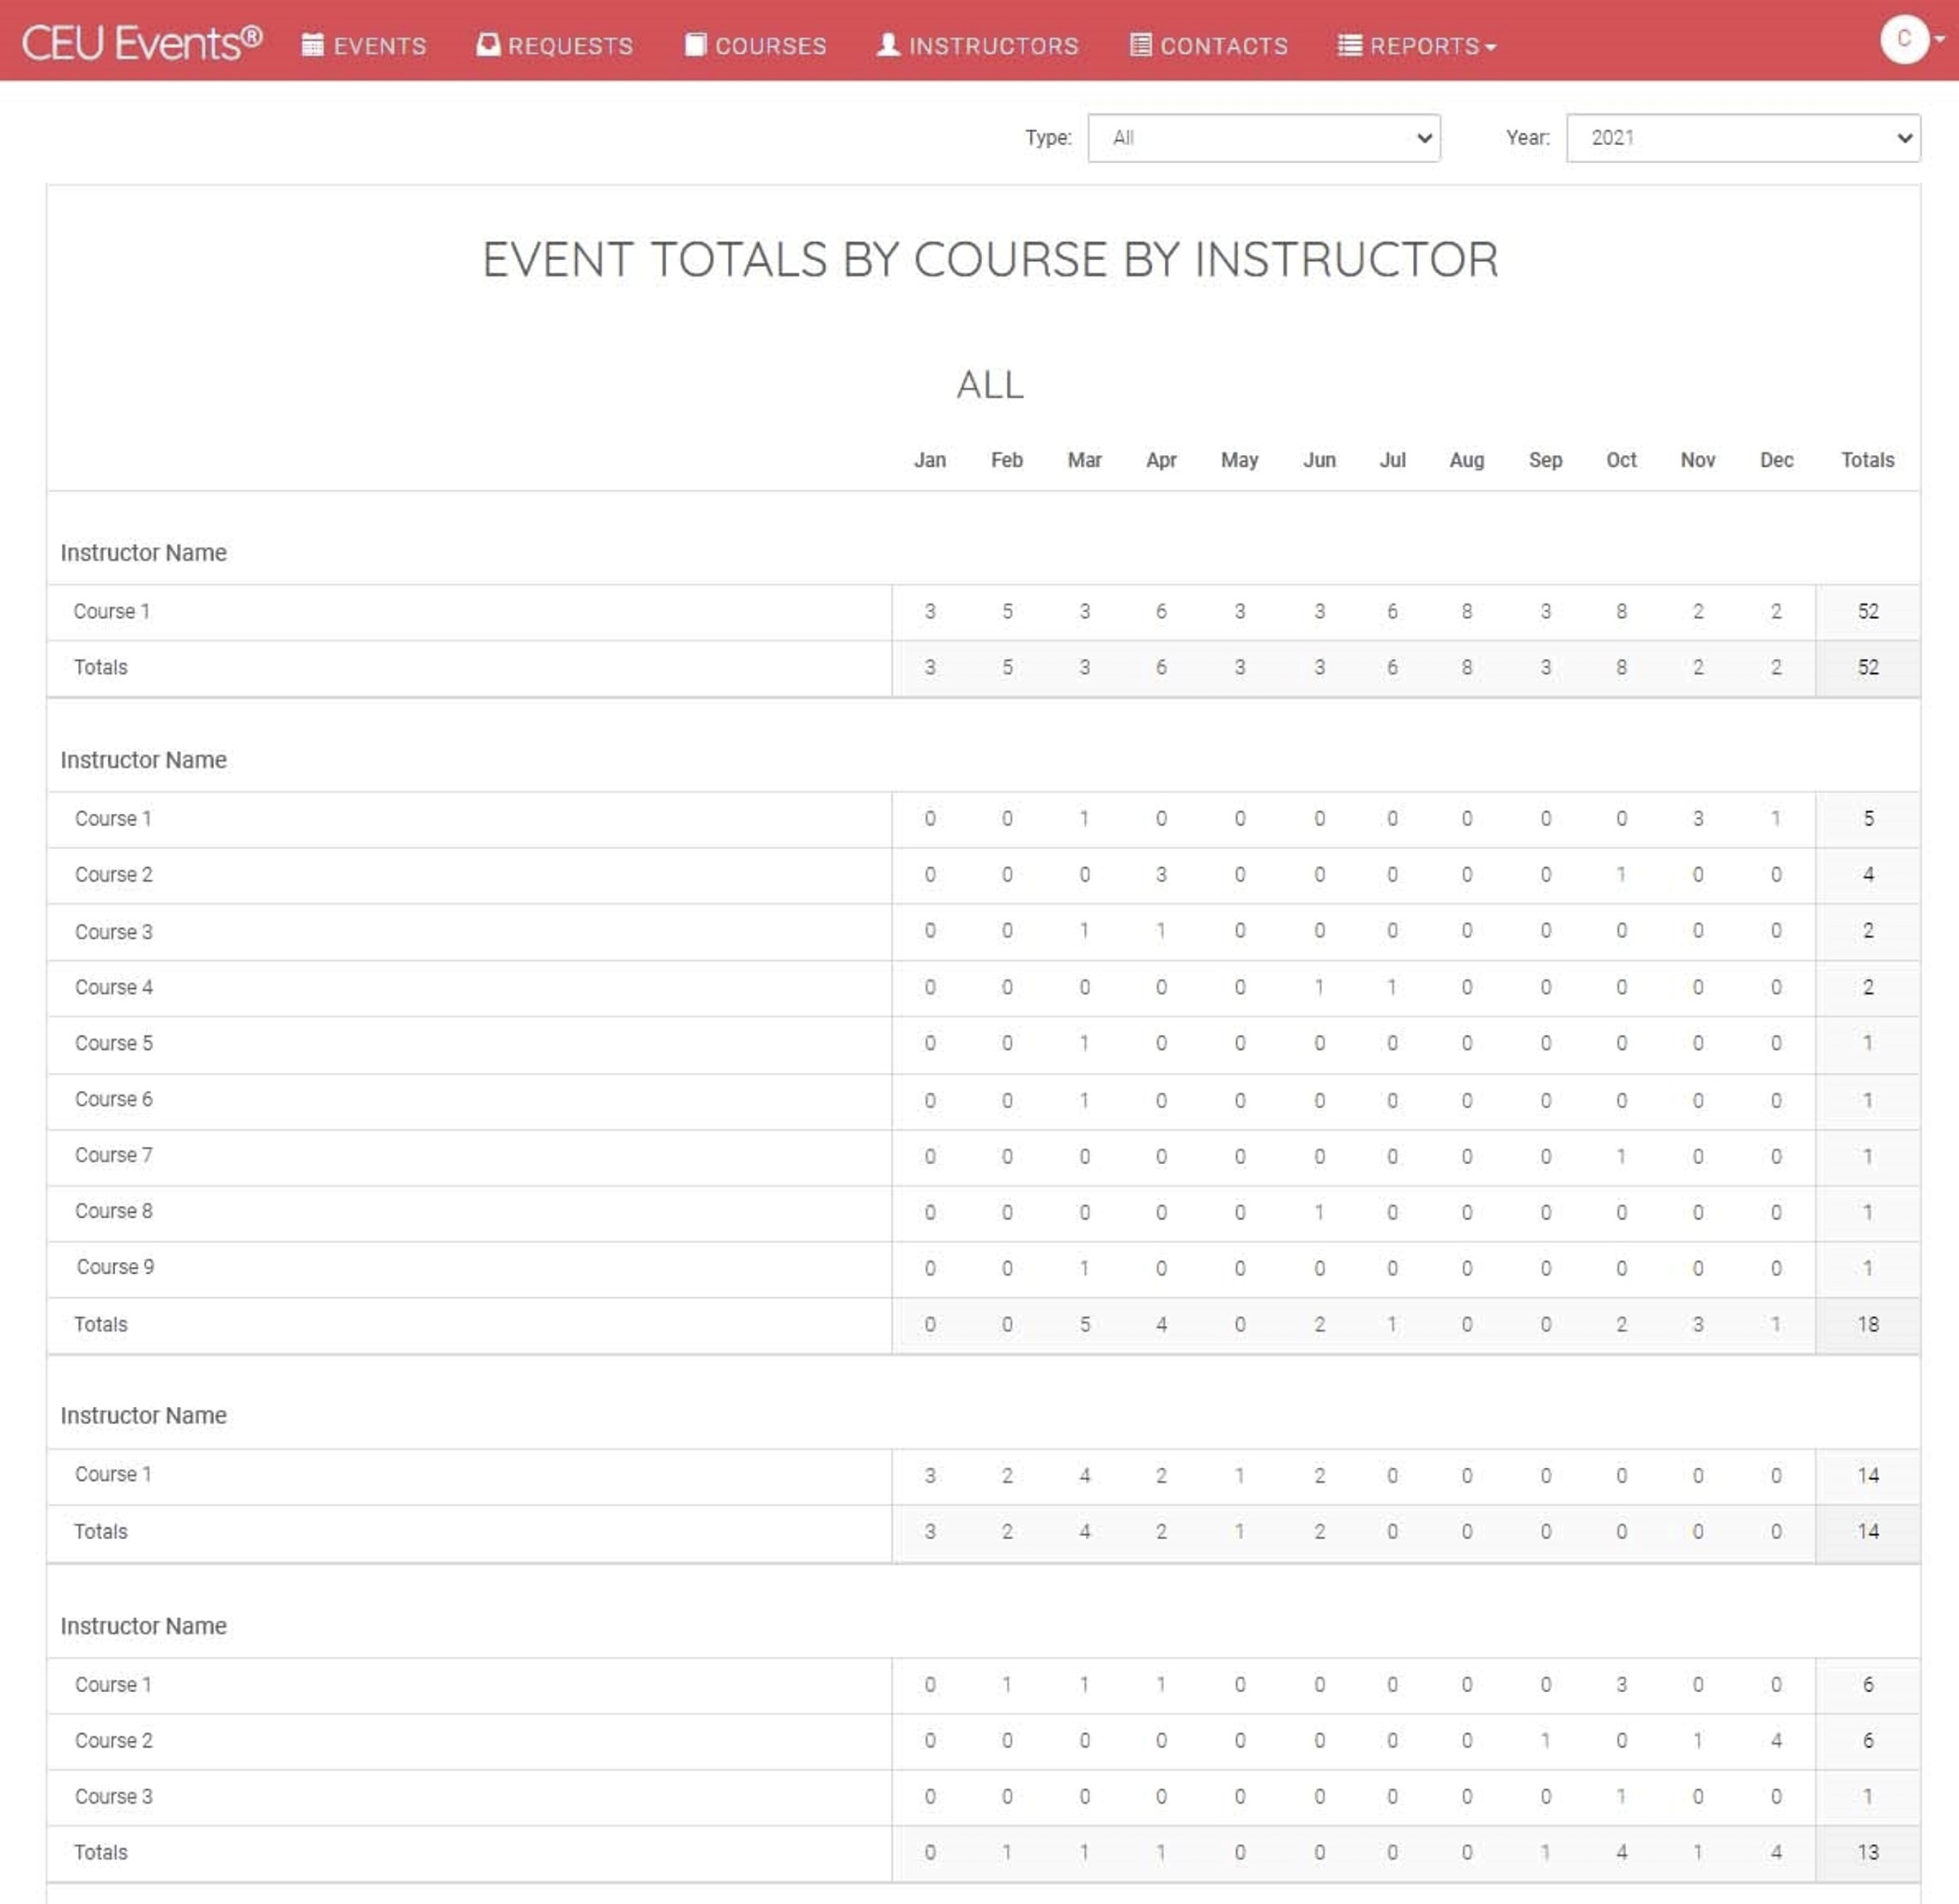Viewport: 1959px width, 1904px height.
Task: Click the CEU Events logo
Action: pos(142,43)
